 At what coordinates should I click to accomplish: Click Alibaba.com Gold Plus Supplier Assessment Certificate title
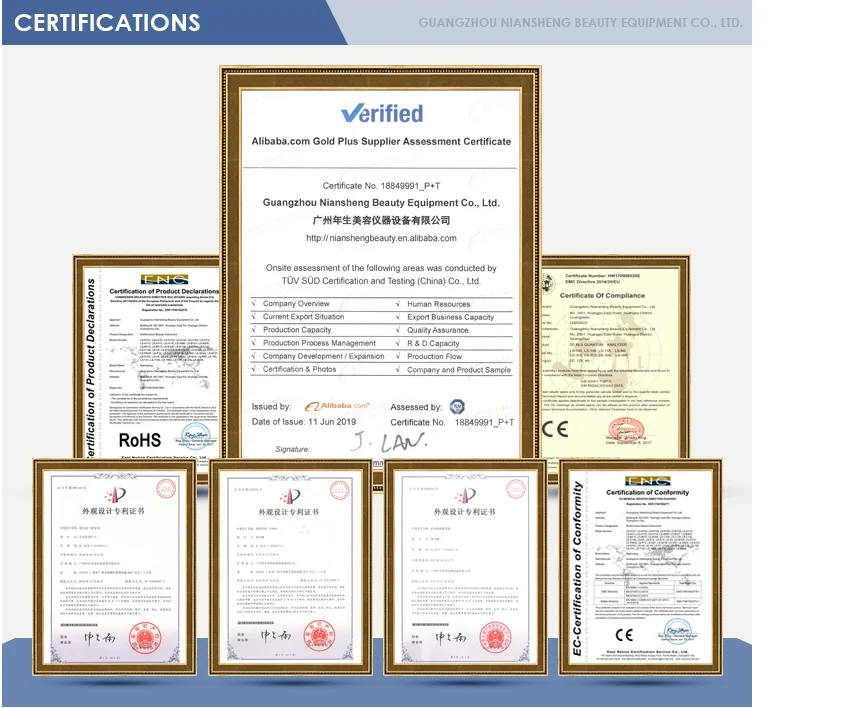381,141
